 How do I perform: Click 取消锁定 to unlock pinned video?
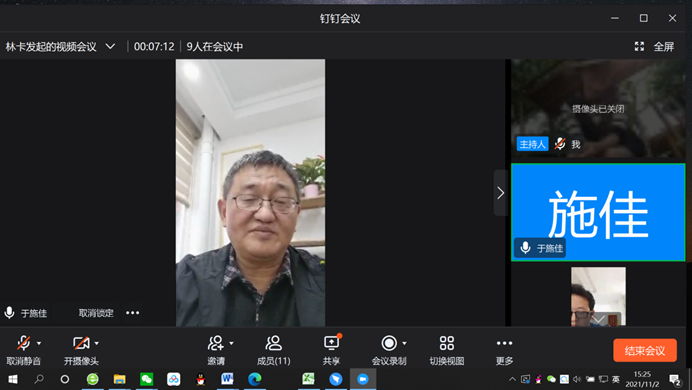click(96, 313)
